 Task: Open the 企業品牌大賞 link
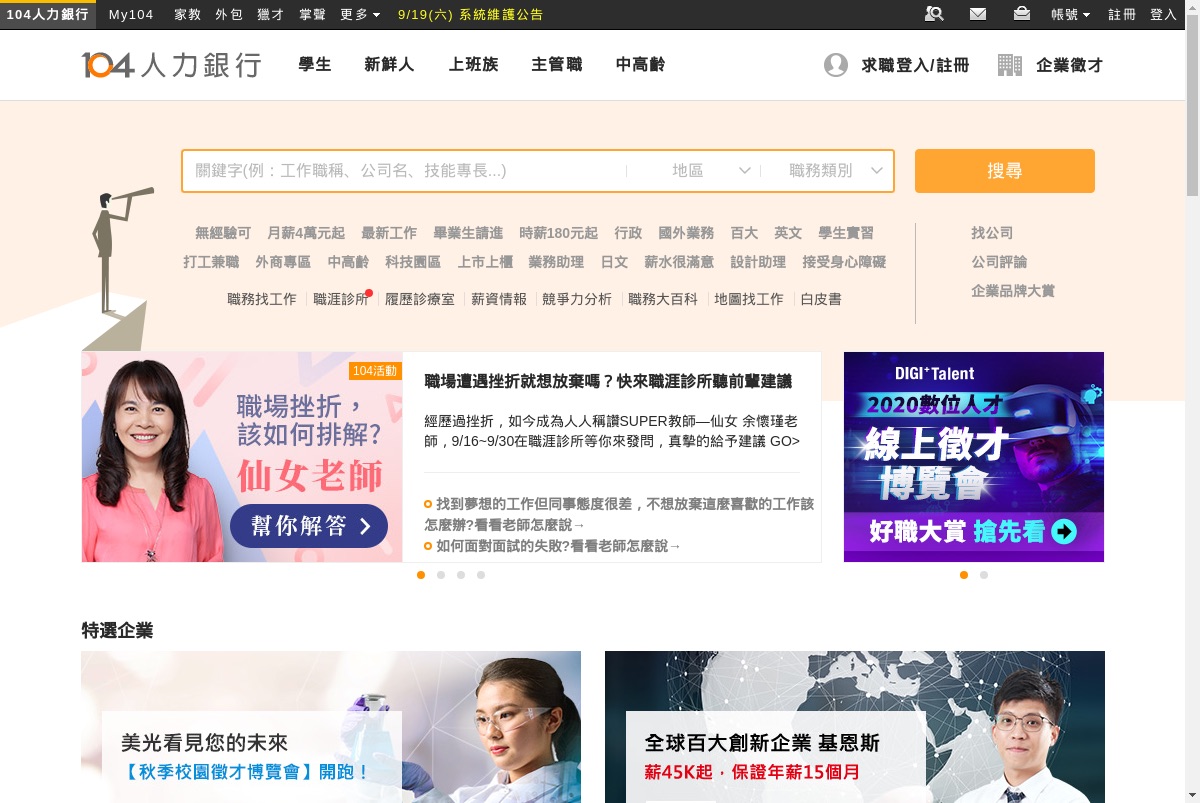[x=1013, y=291]
